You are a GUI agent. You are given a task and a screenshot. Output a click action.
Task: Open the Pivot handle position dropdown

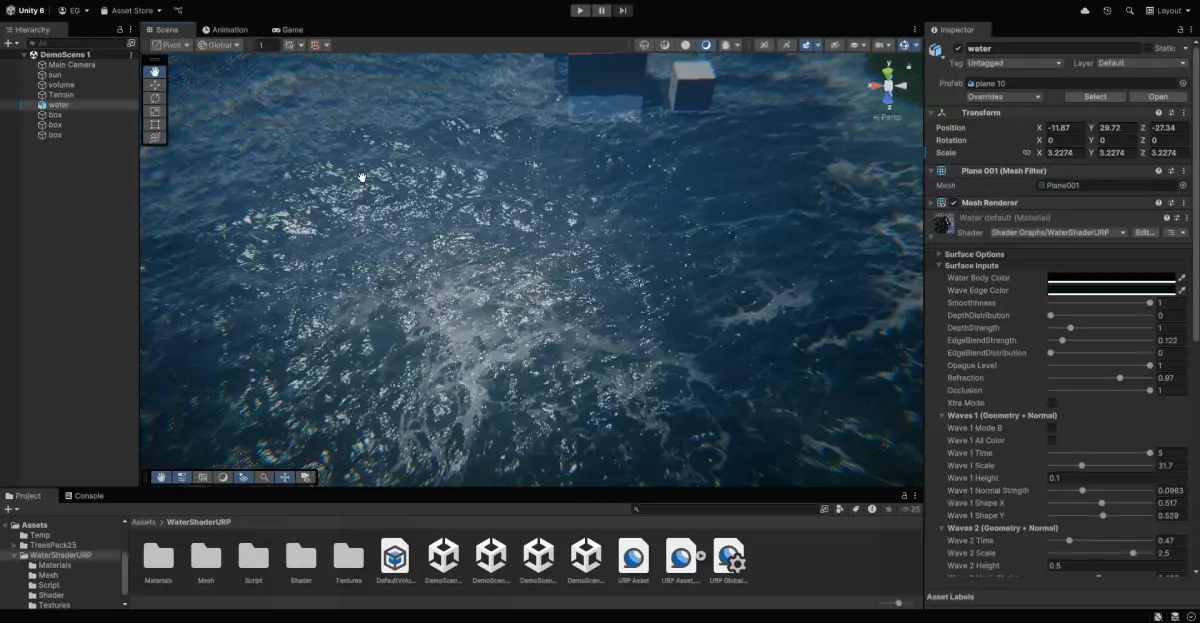pos(171,45)
